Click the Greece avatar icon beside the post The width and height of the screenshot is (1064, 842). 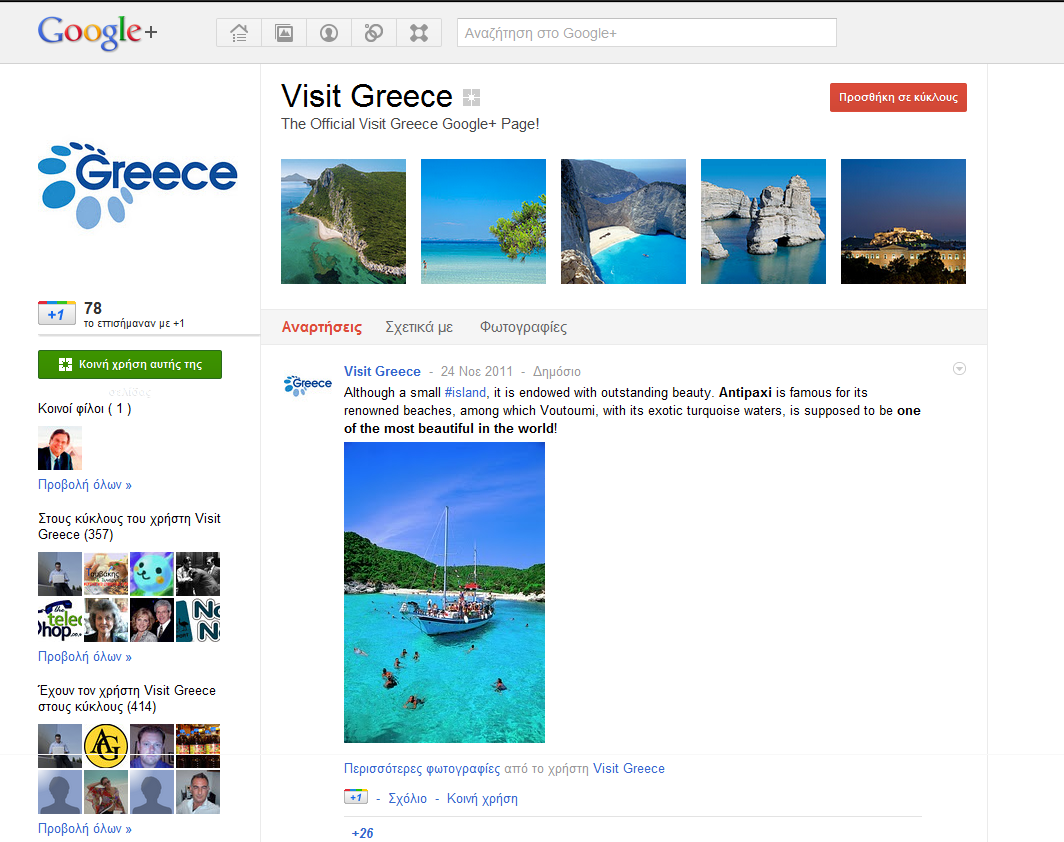tap(308, 384)
